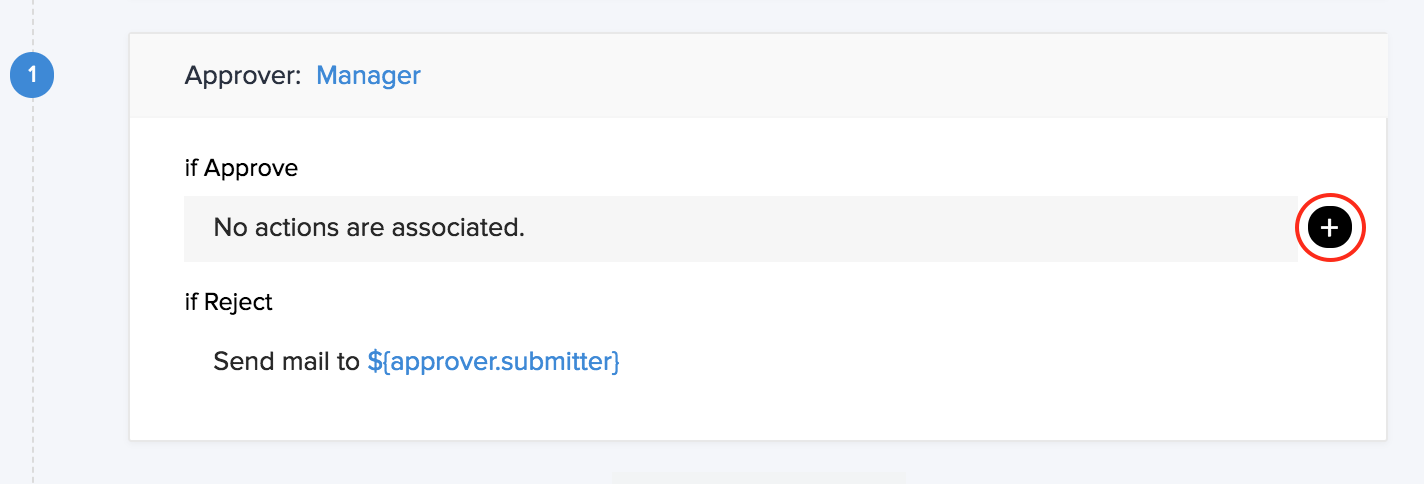Select the "No actions are associated." row
The width and height of the screenshot is (1424, 484).
740,229
